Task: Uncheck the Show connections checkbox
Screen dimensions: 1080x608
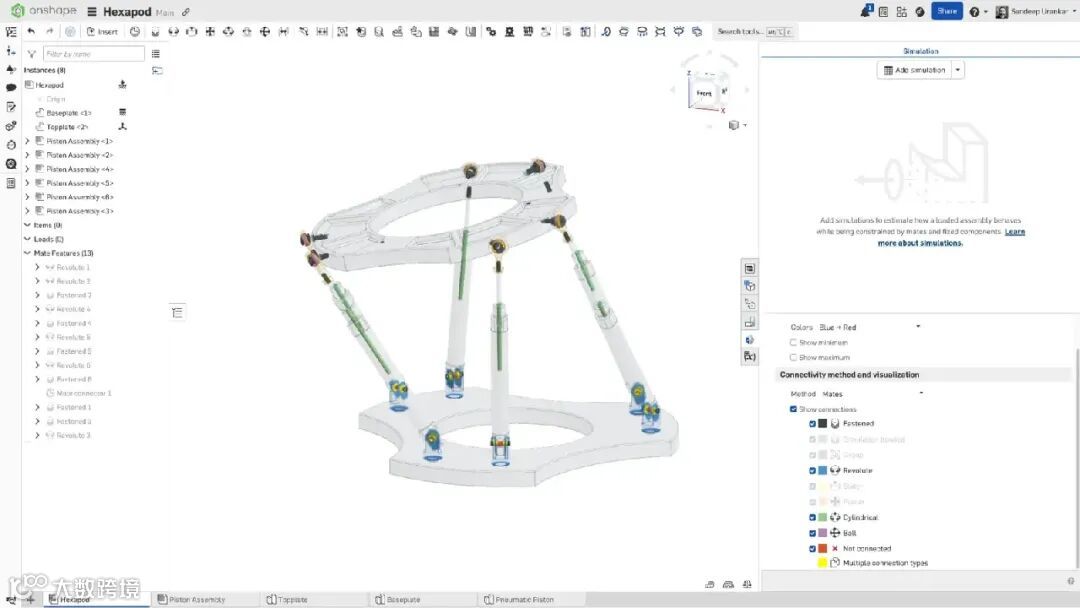Action: click(793, 409)
